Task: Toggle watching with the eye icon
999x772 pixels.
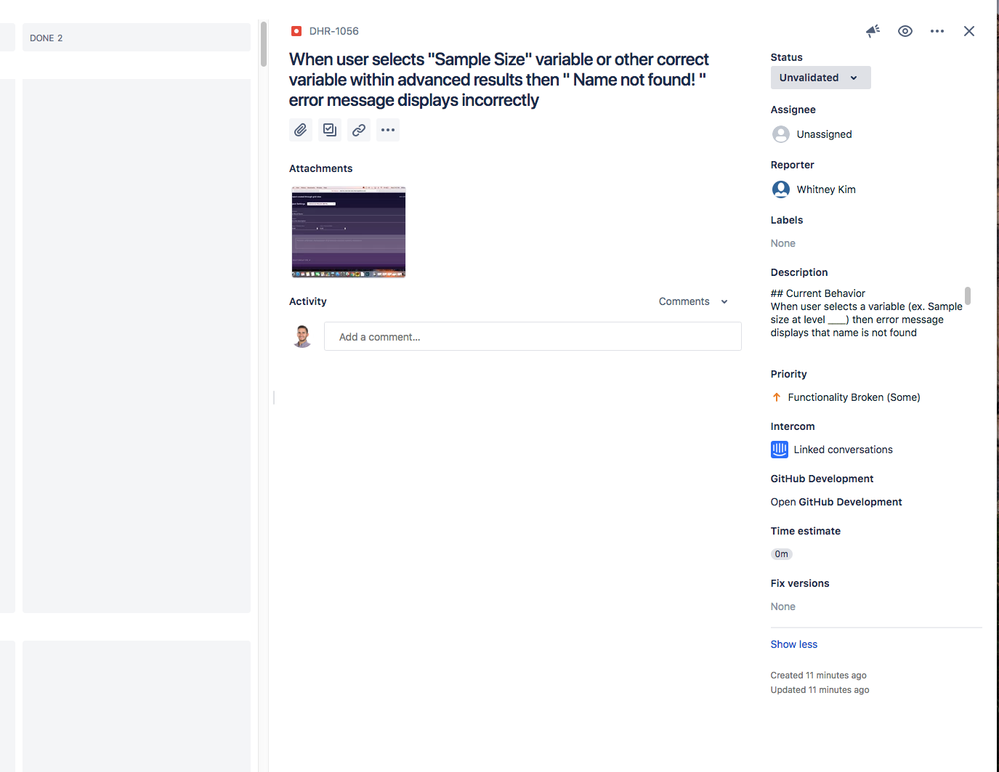Action: [904, 30]
